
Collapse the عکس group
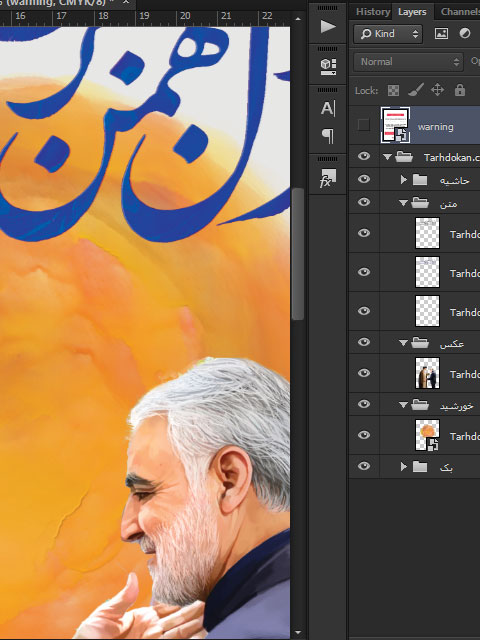pos(403,343)
